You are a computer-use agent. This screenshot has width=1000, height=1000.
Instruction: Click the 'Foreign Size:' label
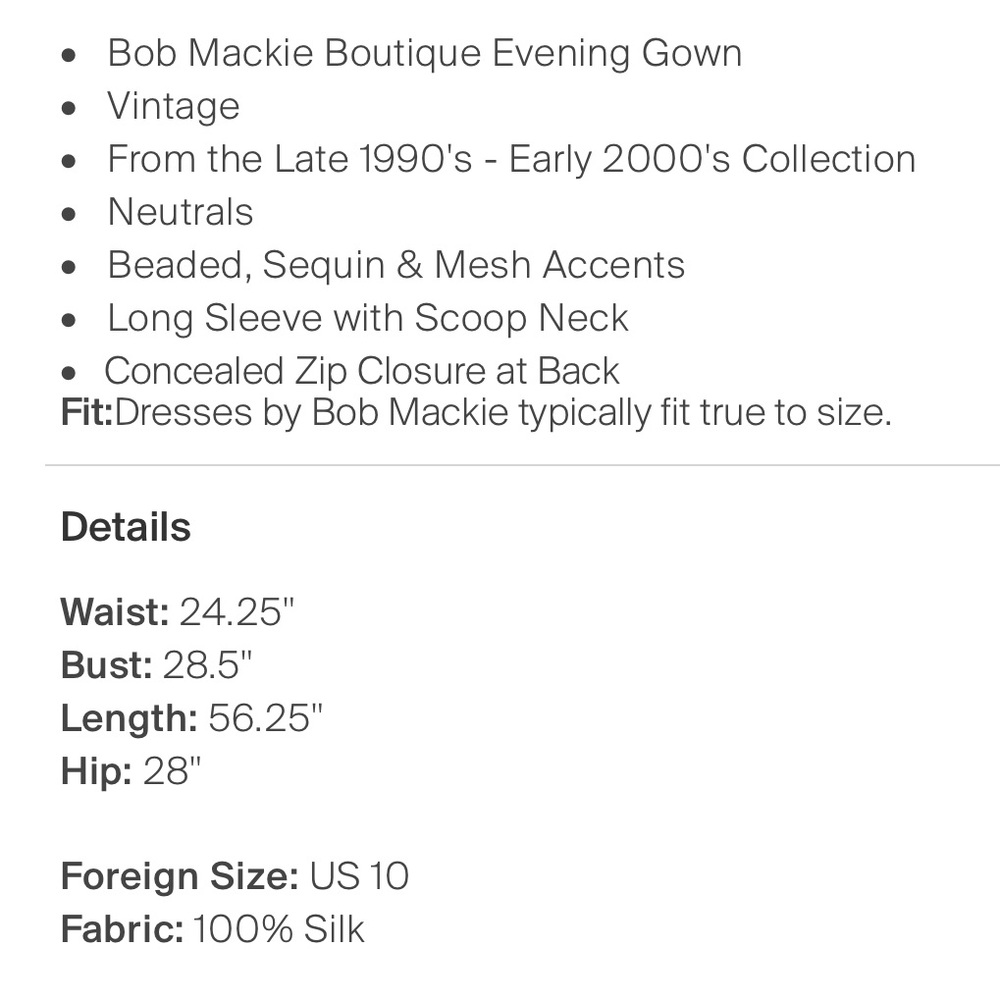click(x=180, y=876)
